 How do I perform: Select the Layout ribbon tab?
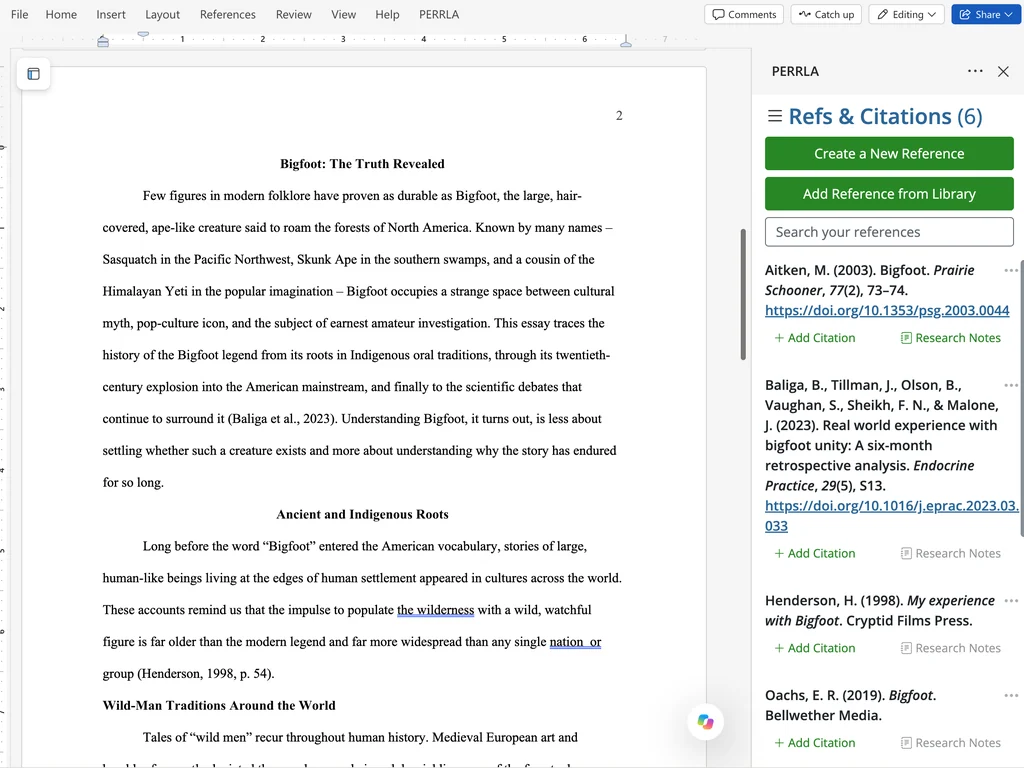click(162, 14)
